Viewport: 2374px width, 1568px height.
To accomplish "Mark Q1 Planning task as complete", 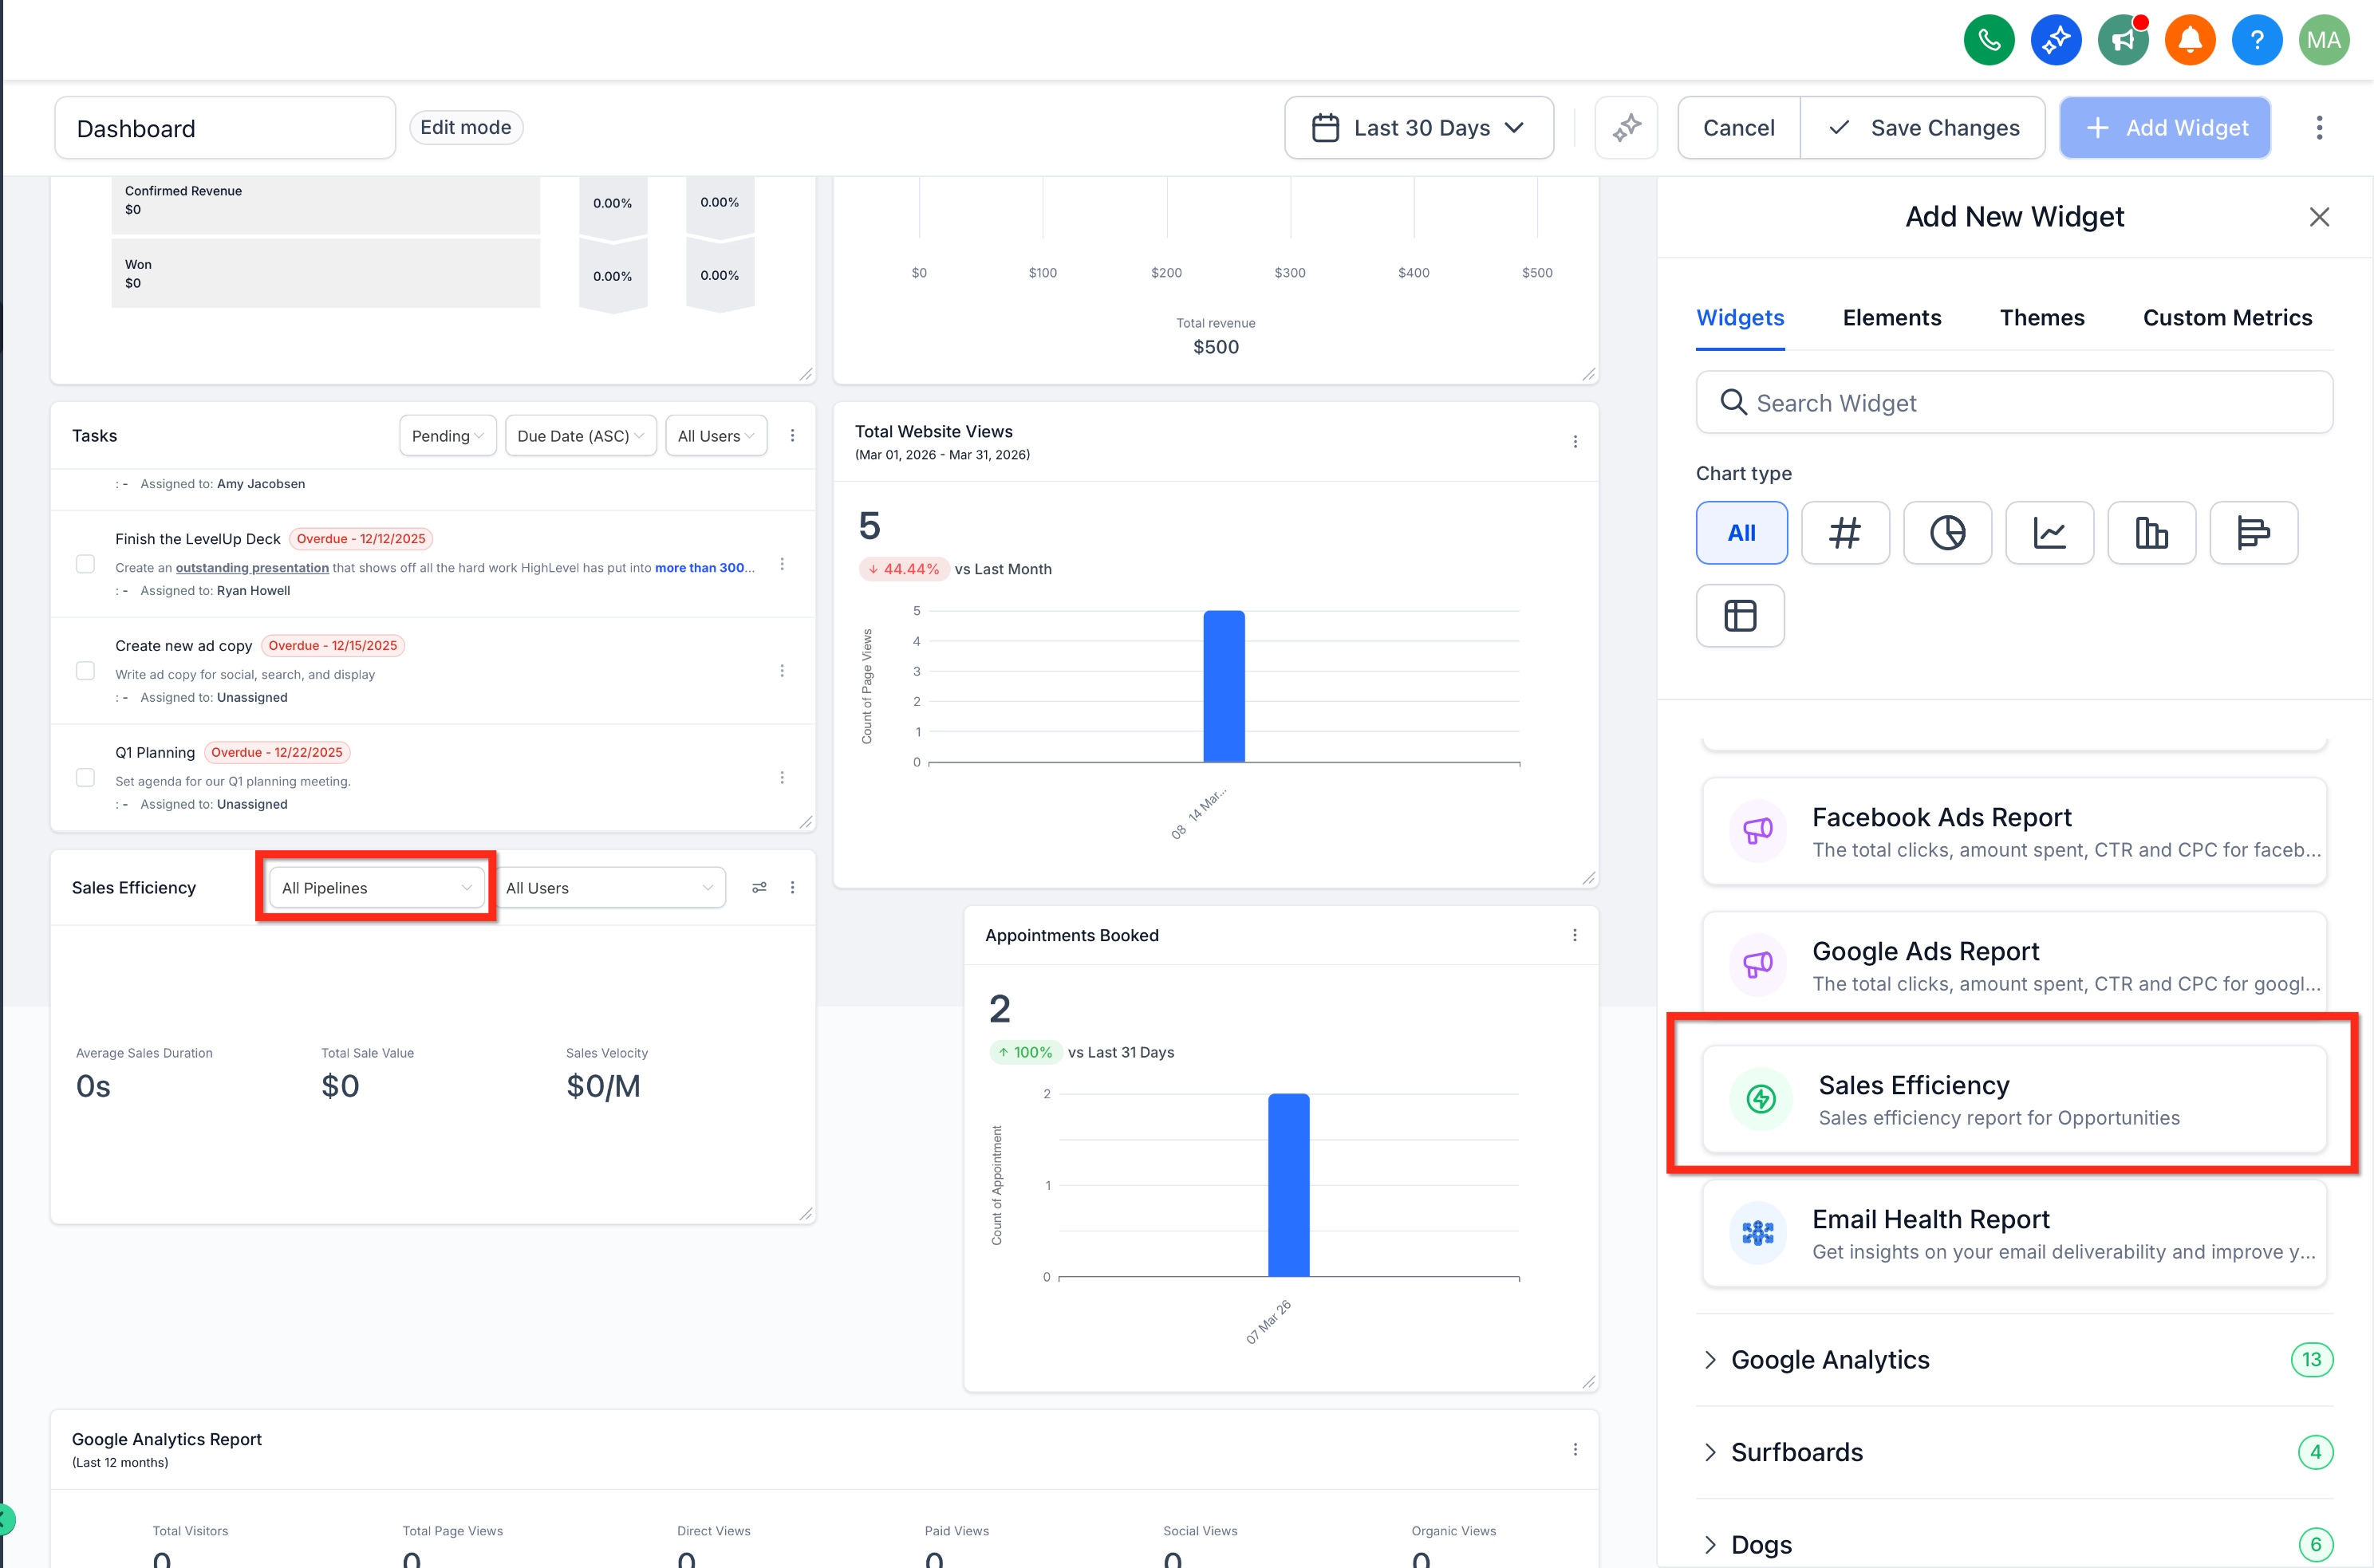I will (85, 777).
